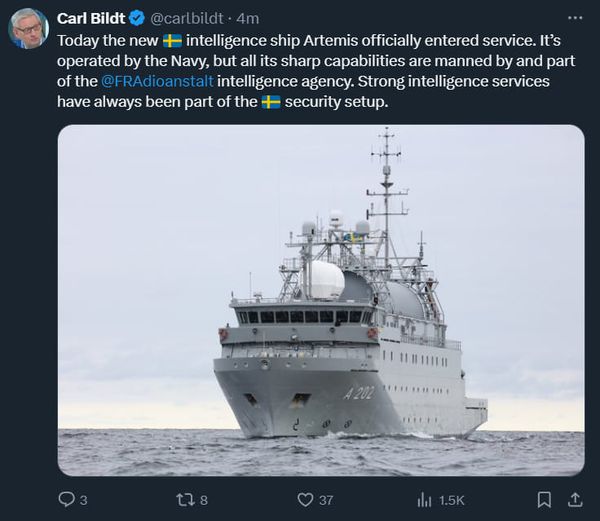Enlarge the A 202 ship photo

321,300
